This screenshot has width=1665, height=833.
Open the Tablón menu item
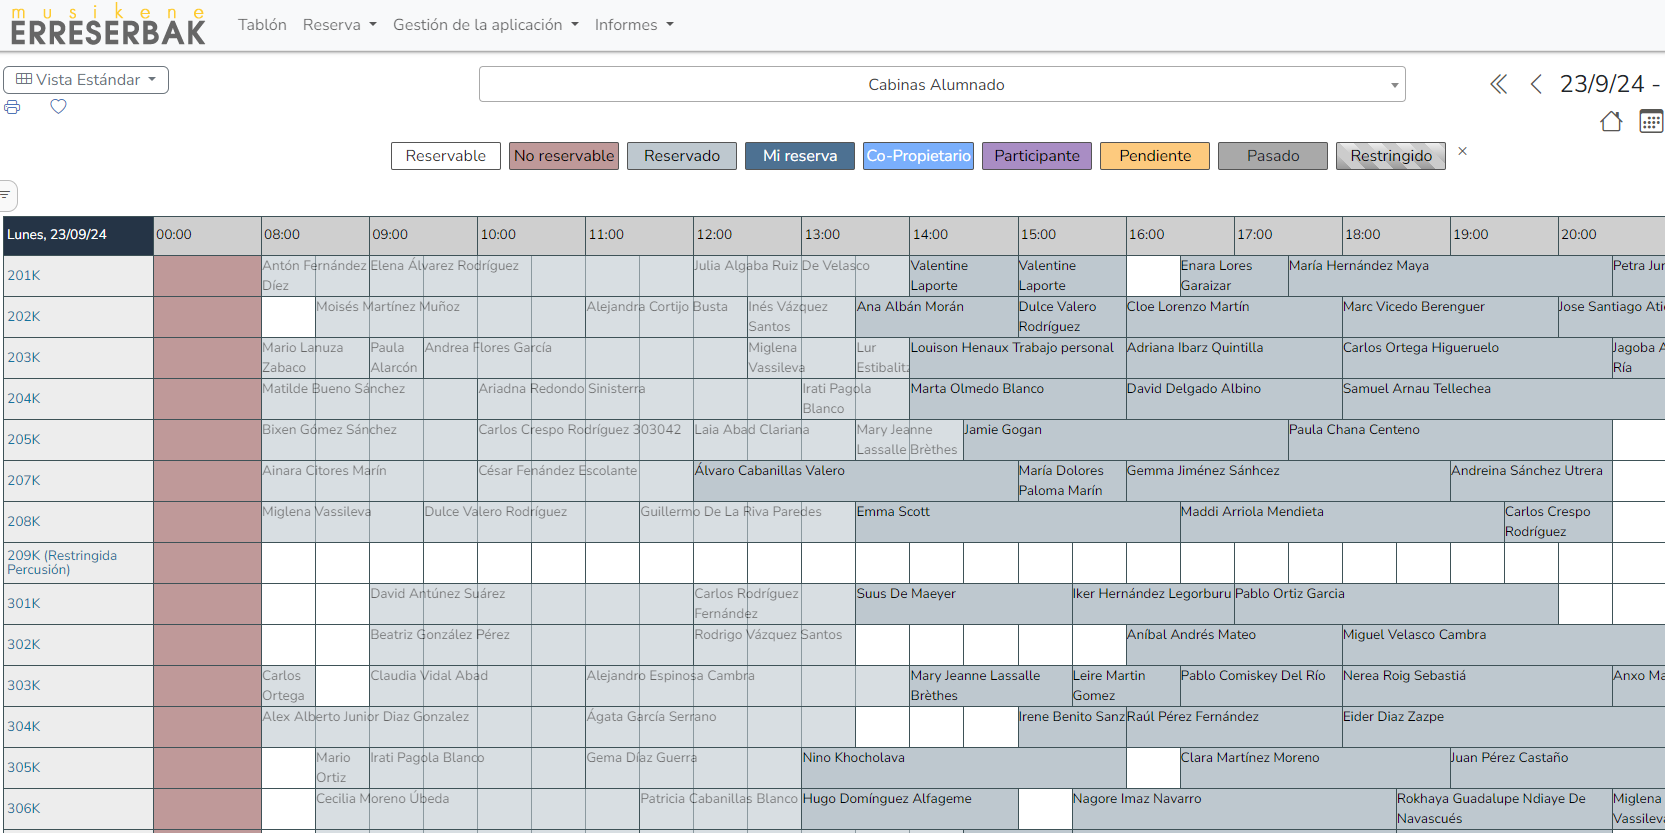tap(262, 25)
